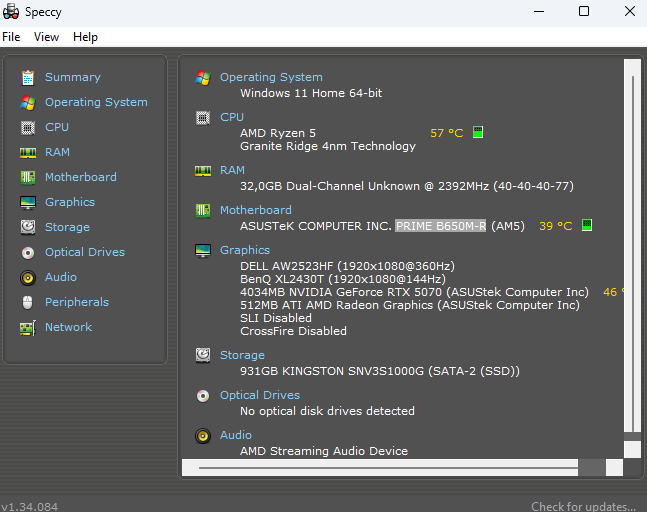Open the Help menu
Viewport: 647px width, 512px height.
pos(85,37)
